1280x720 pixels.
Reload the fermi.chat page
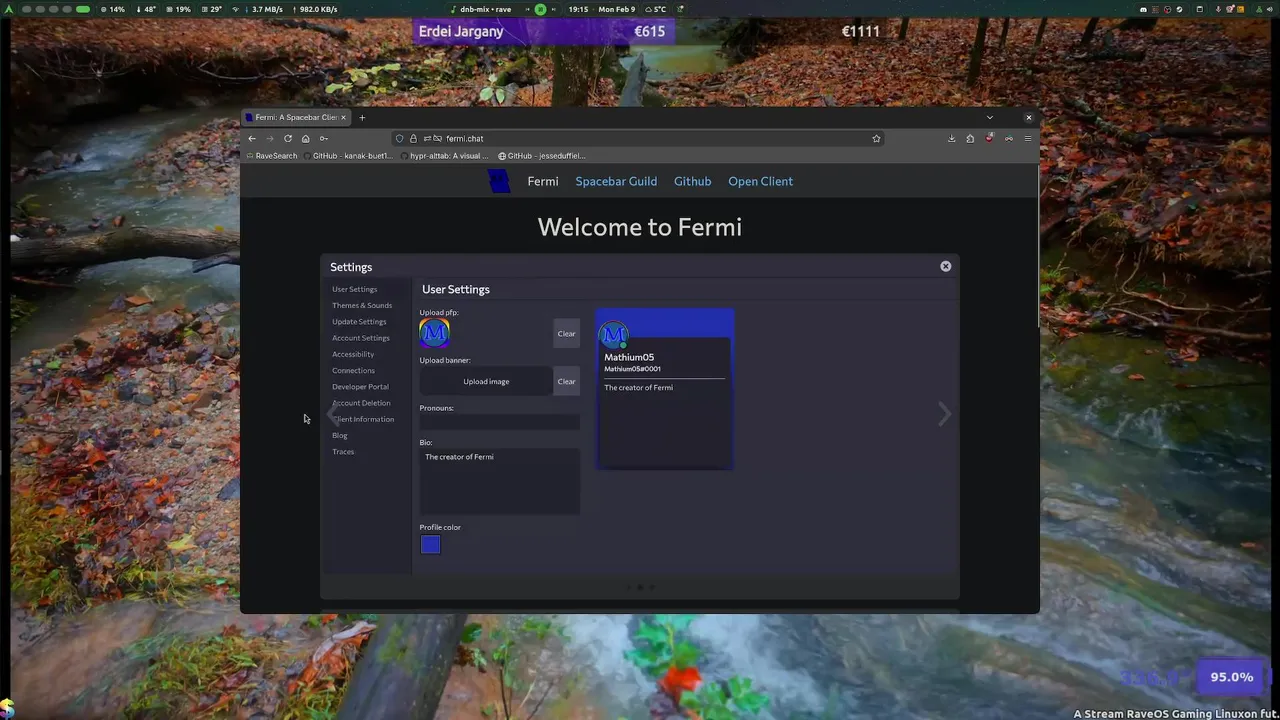click(x=288, y=138)
